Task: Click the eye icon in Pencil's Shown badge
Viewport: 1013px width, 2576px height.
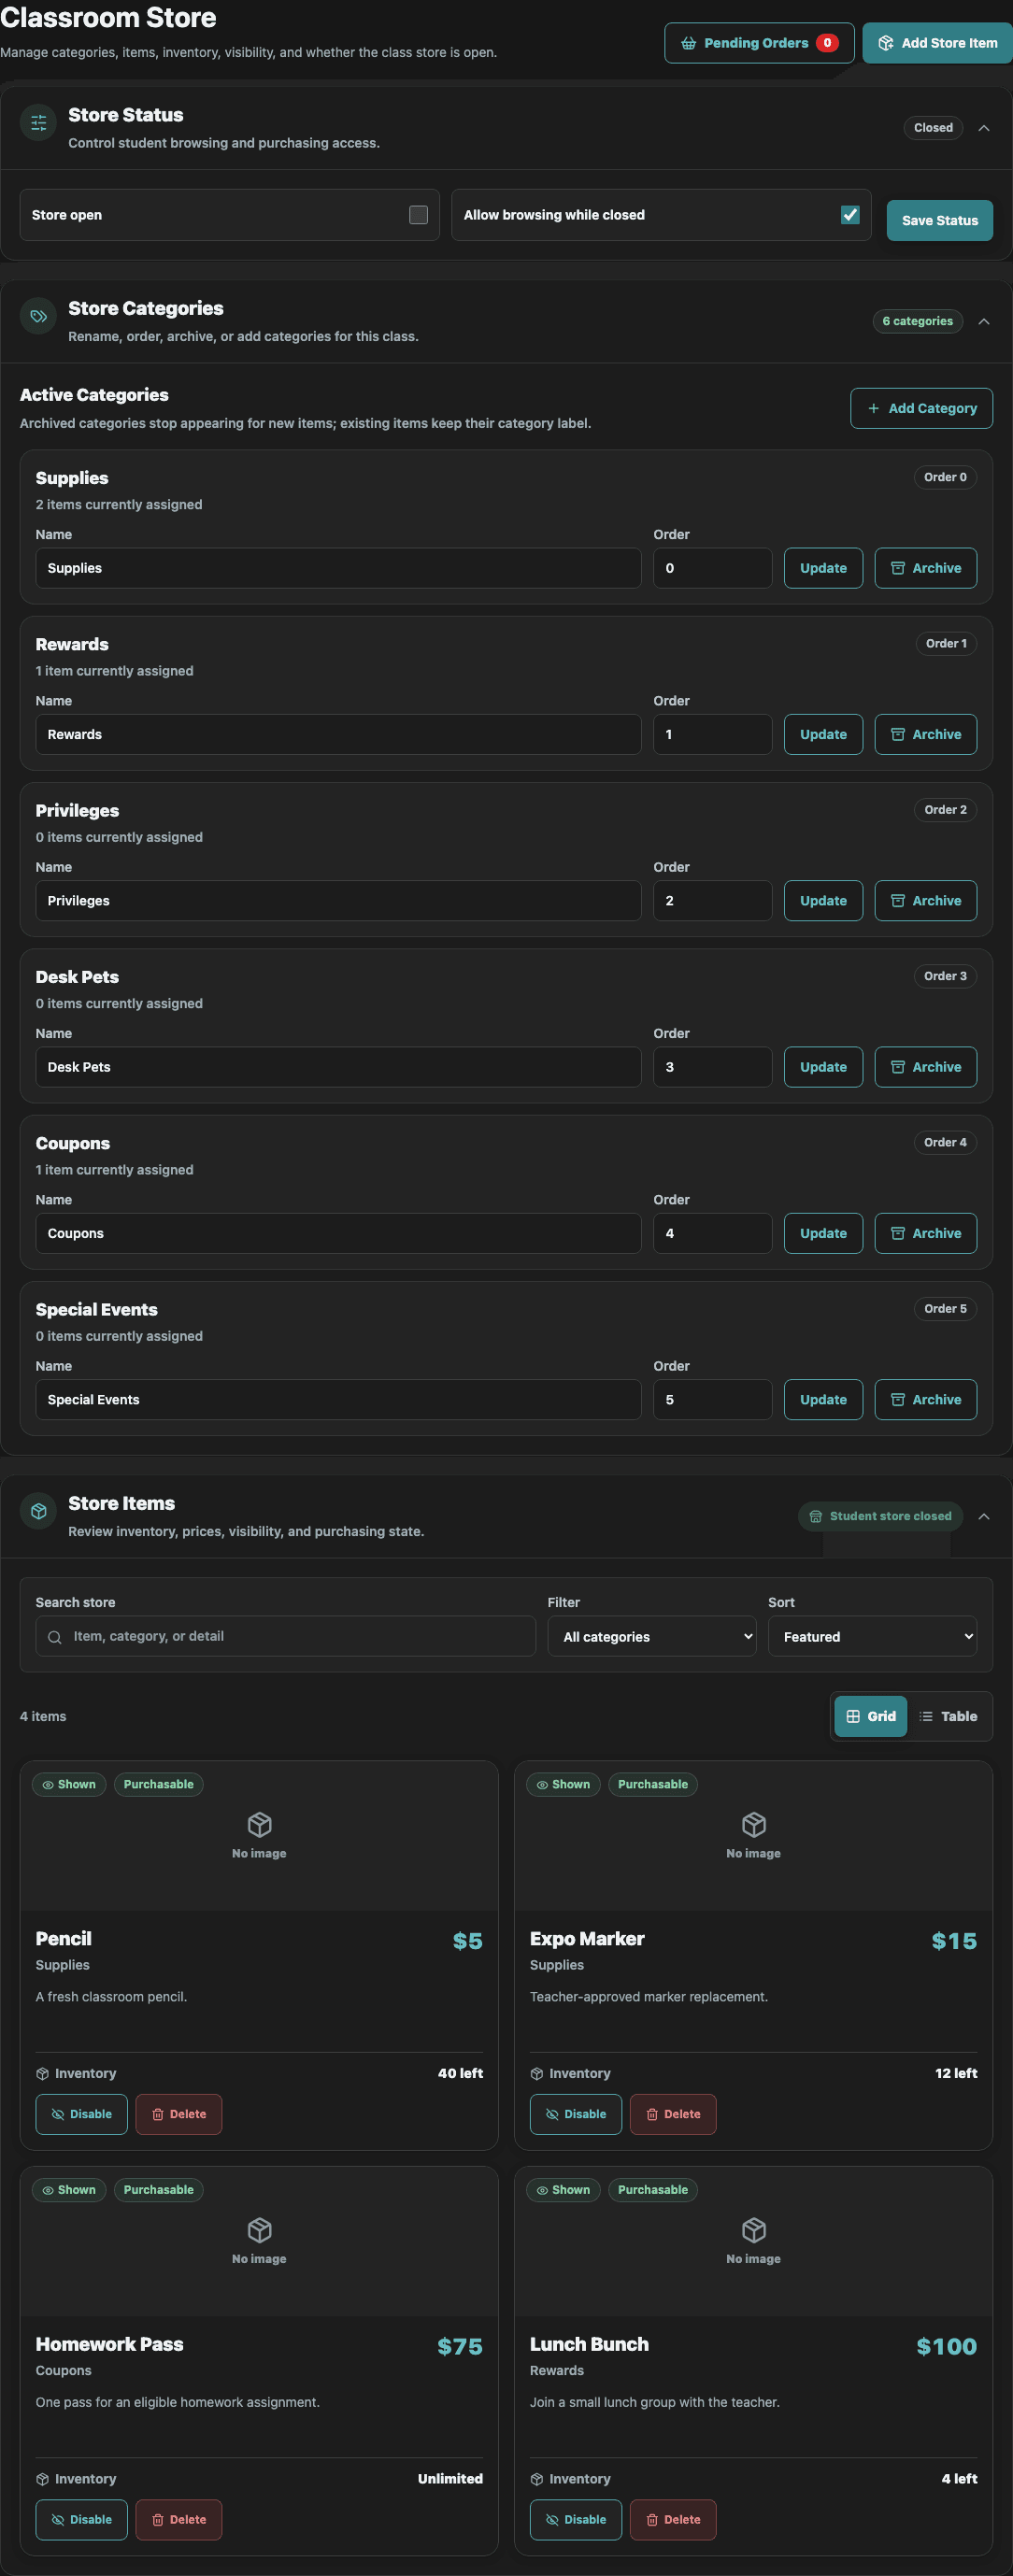Action: coord(47,1784)
